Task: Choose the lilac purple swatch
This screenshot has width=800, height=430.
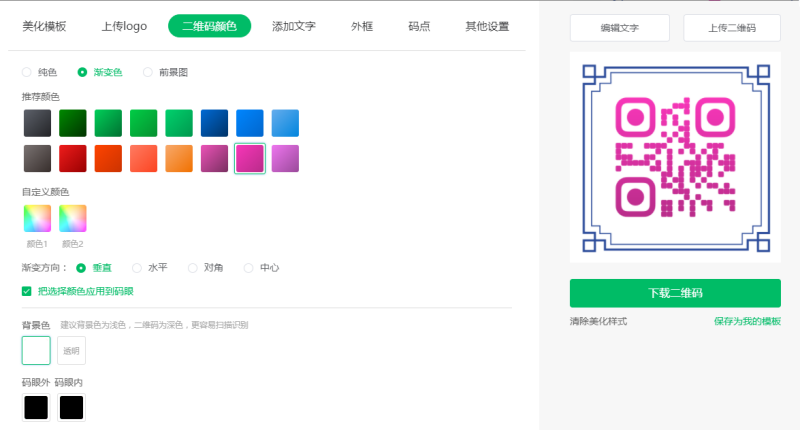Action: point(285,159)
